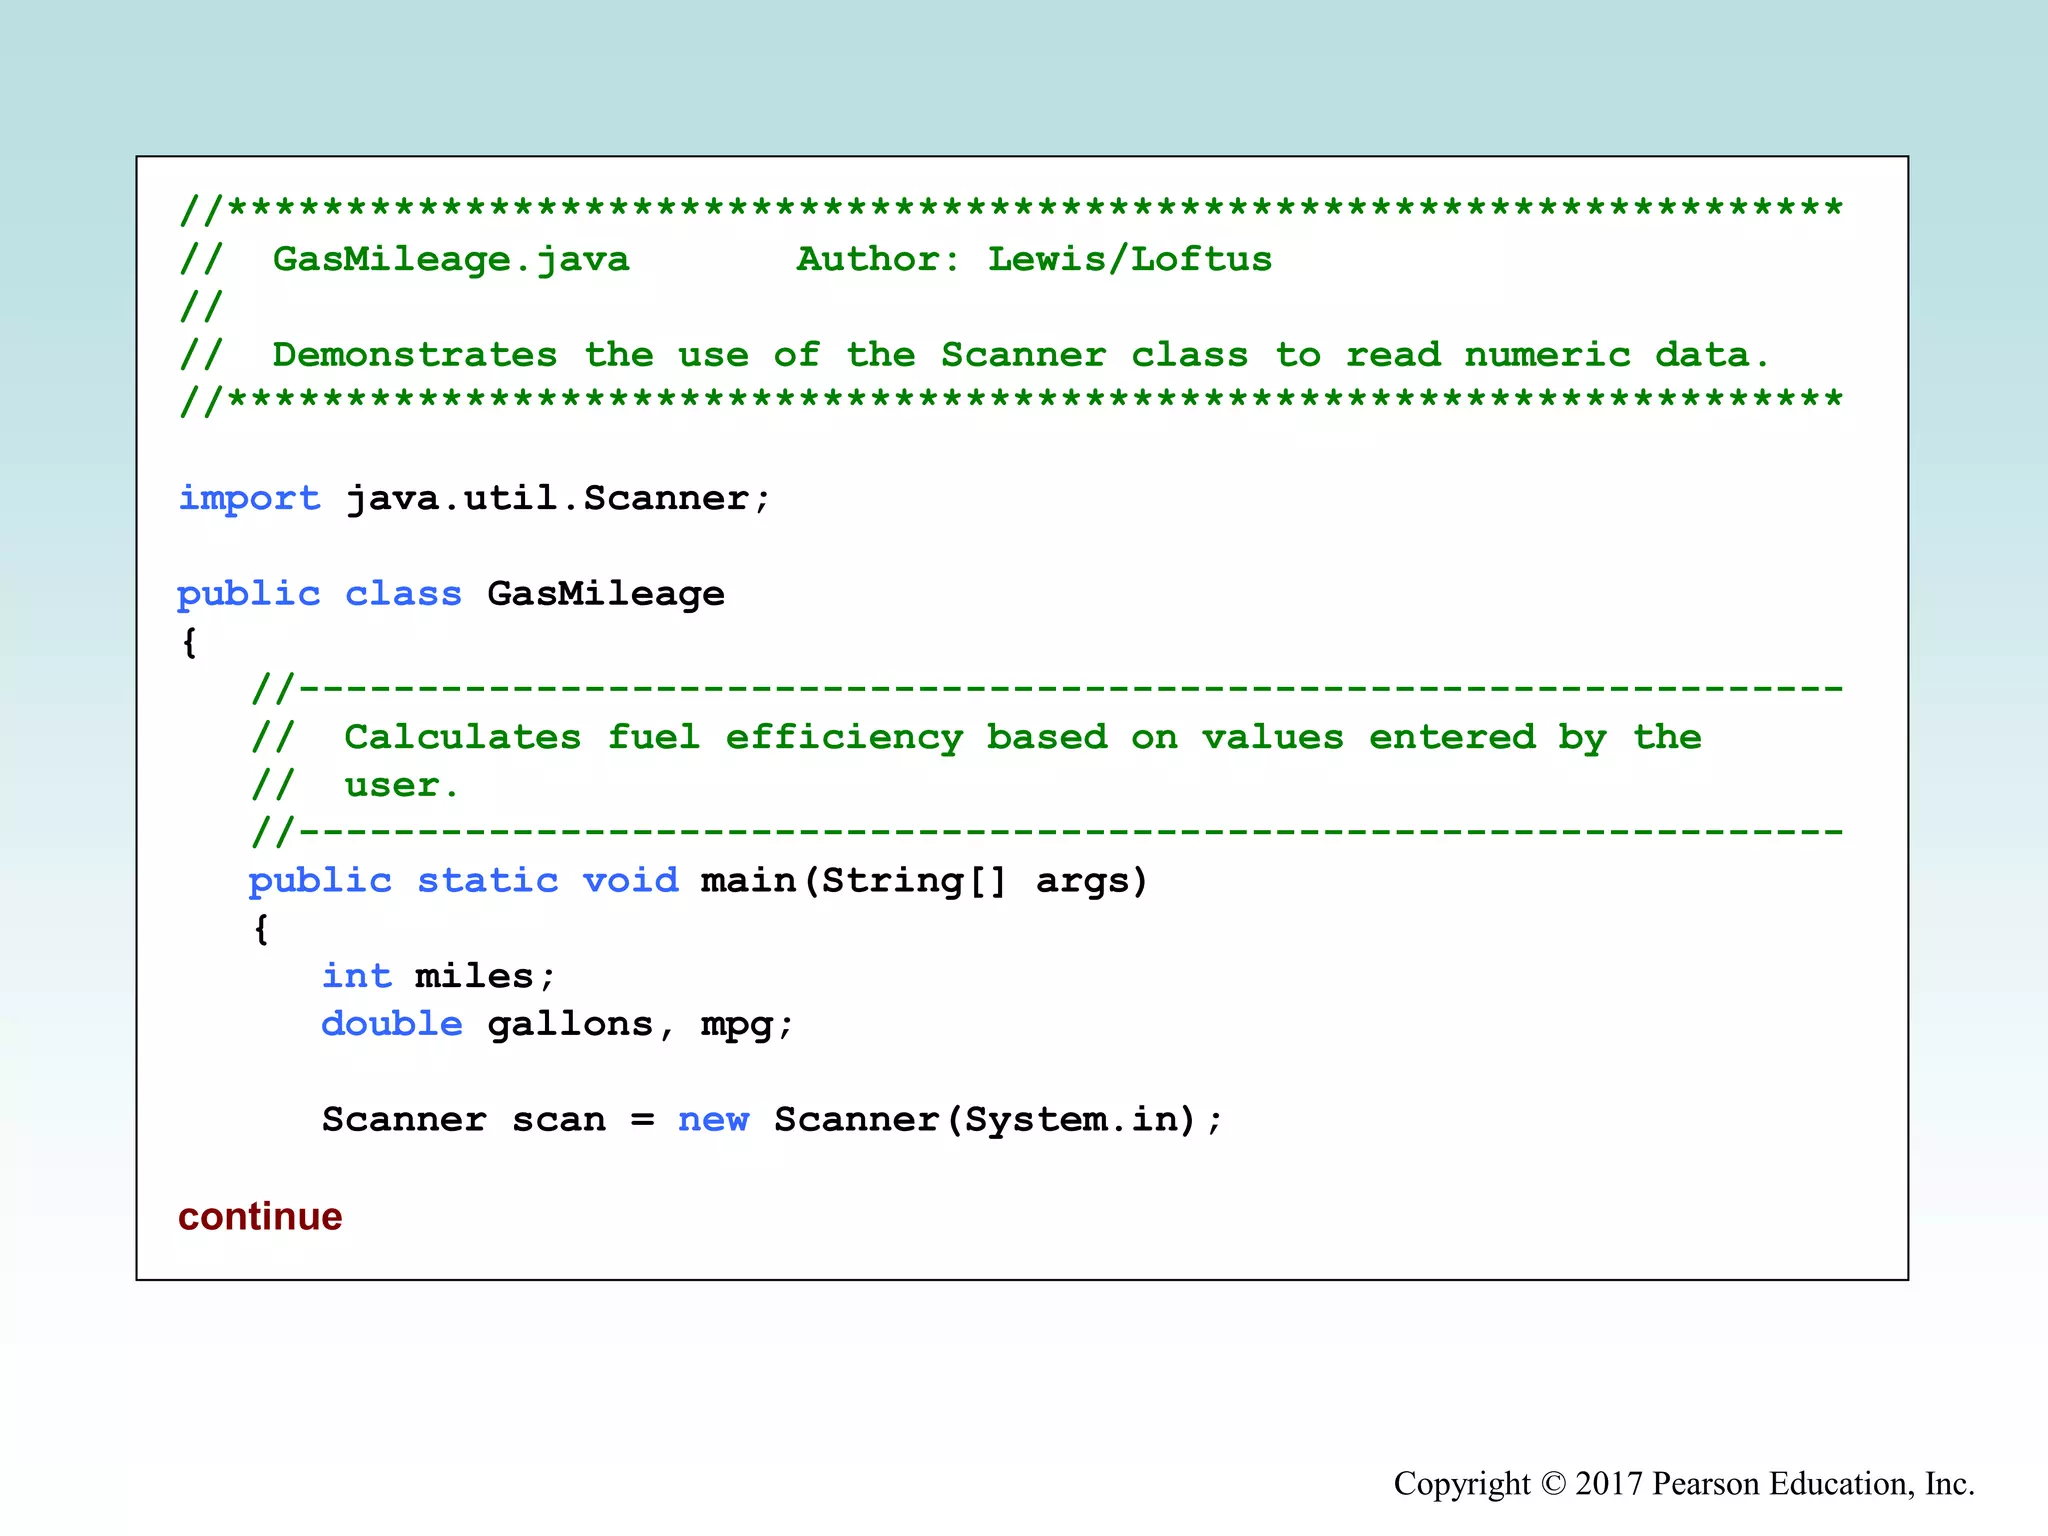Click 'main(String[] args)' method signature
The image size is (2048, 1536).
click(x=924, y=881)
